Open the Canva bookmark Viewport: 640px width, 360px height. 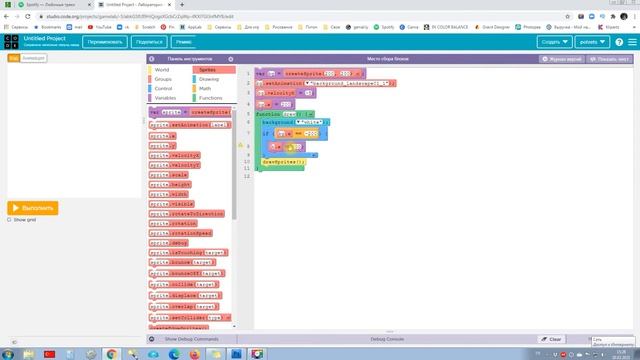pos(409,27)
